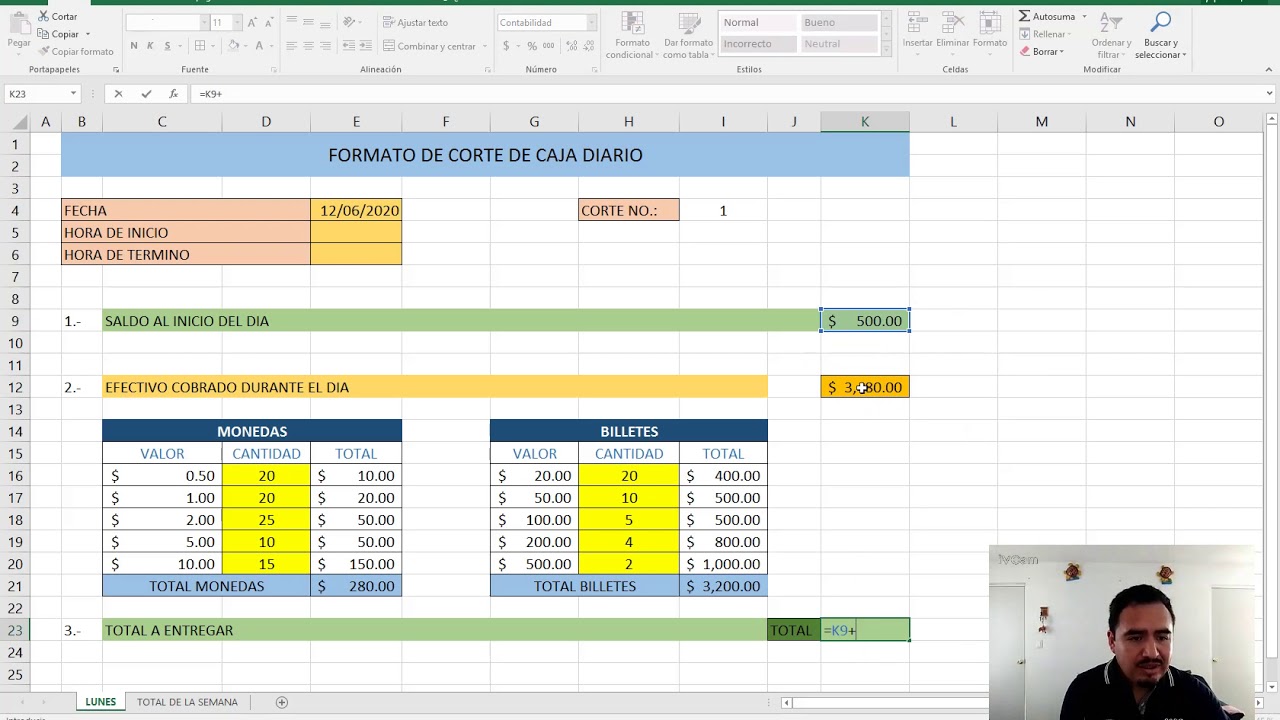Select the Normal cell style

(x=758, y=22)
